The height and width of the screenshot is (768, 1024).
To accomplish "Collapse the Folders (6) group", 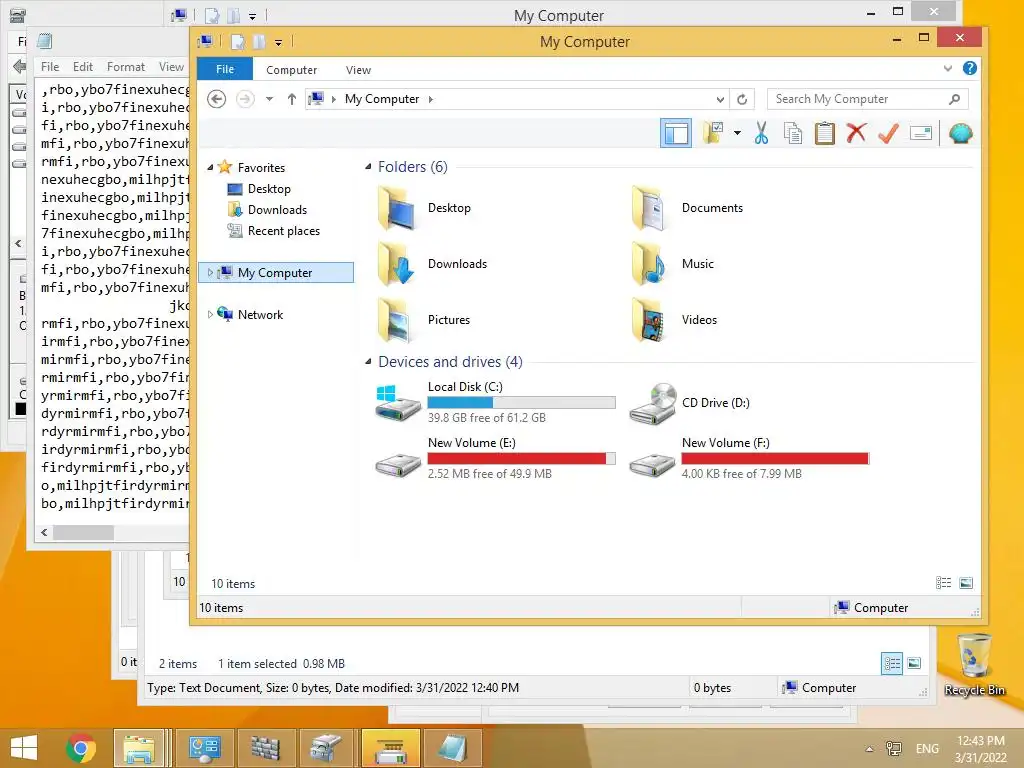I will click(x=368, y=167).
